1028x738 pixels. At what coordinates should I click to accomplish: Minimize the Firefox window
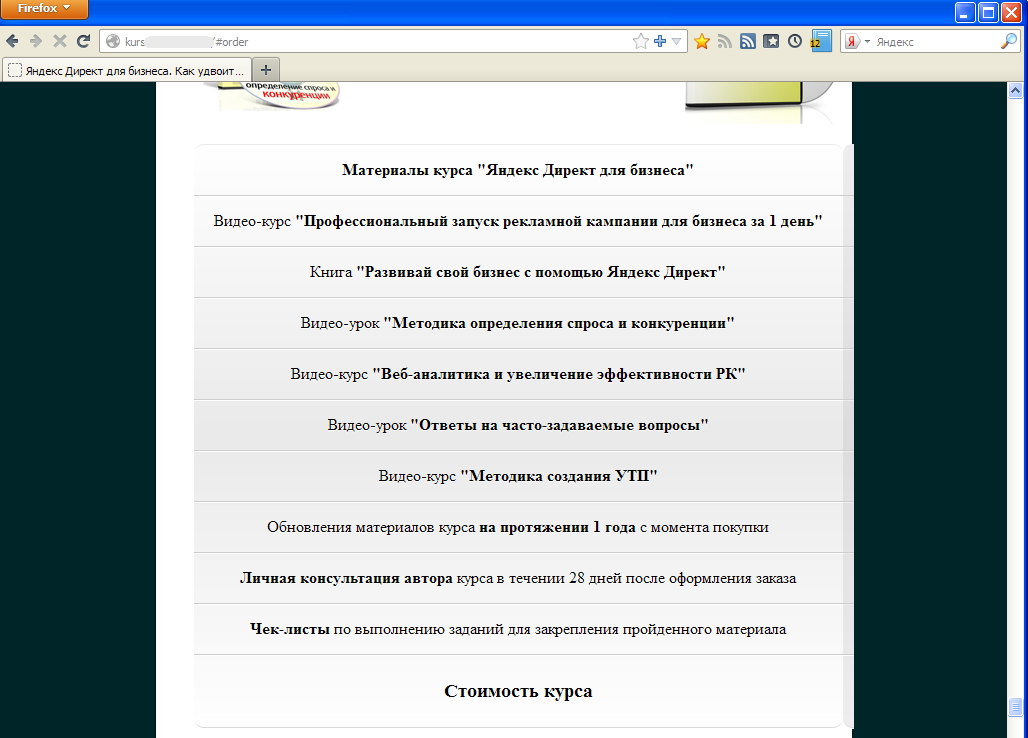pos(965,12)
